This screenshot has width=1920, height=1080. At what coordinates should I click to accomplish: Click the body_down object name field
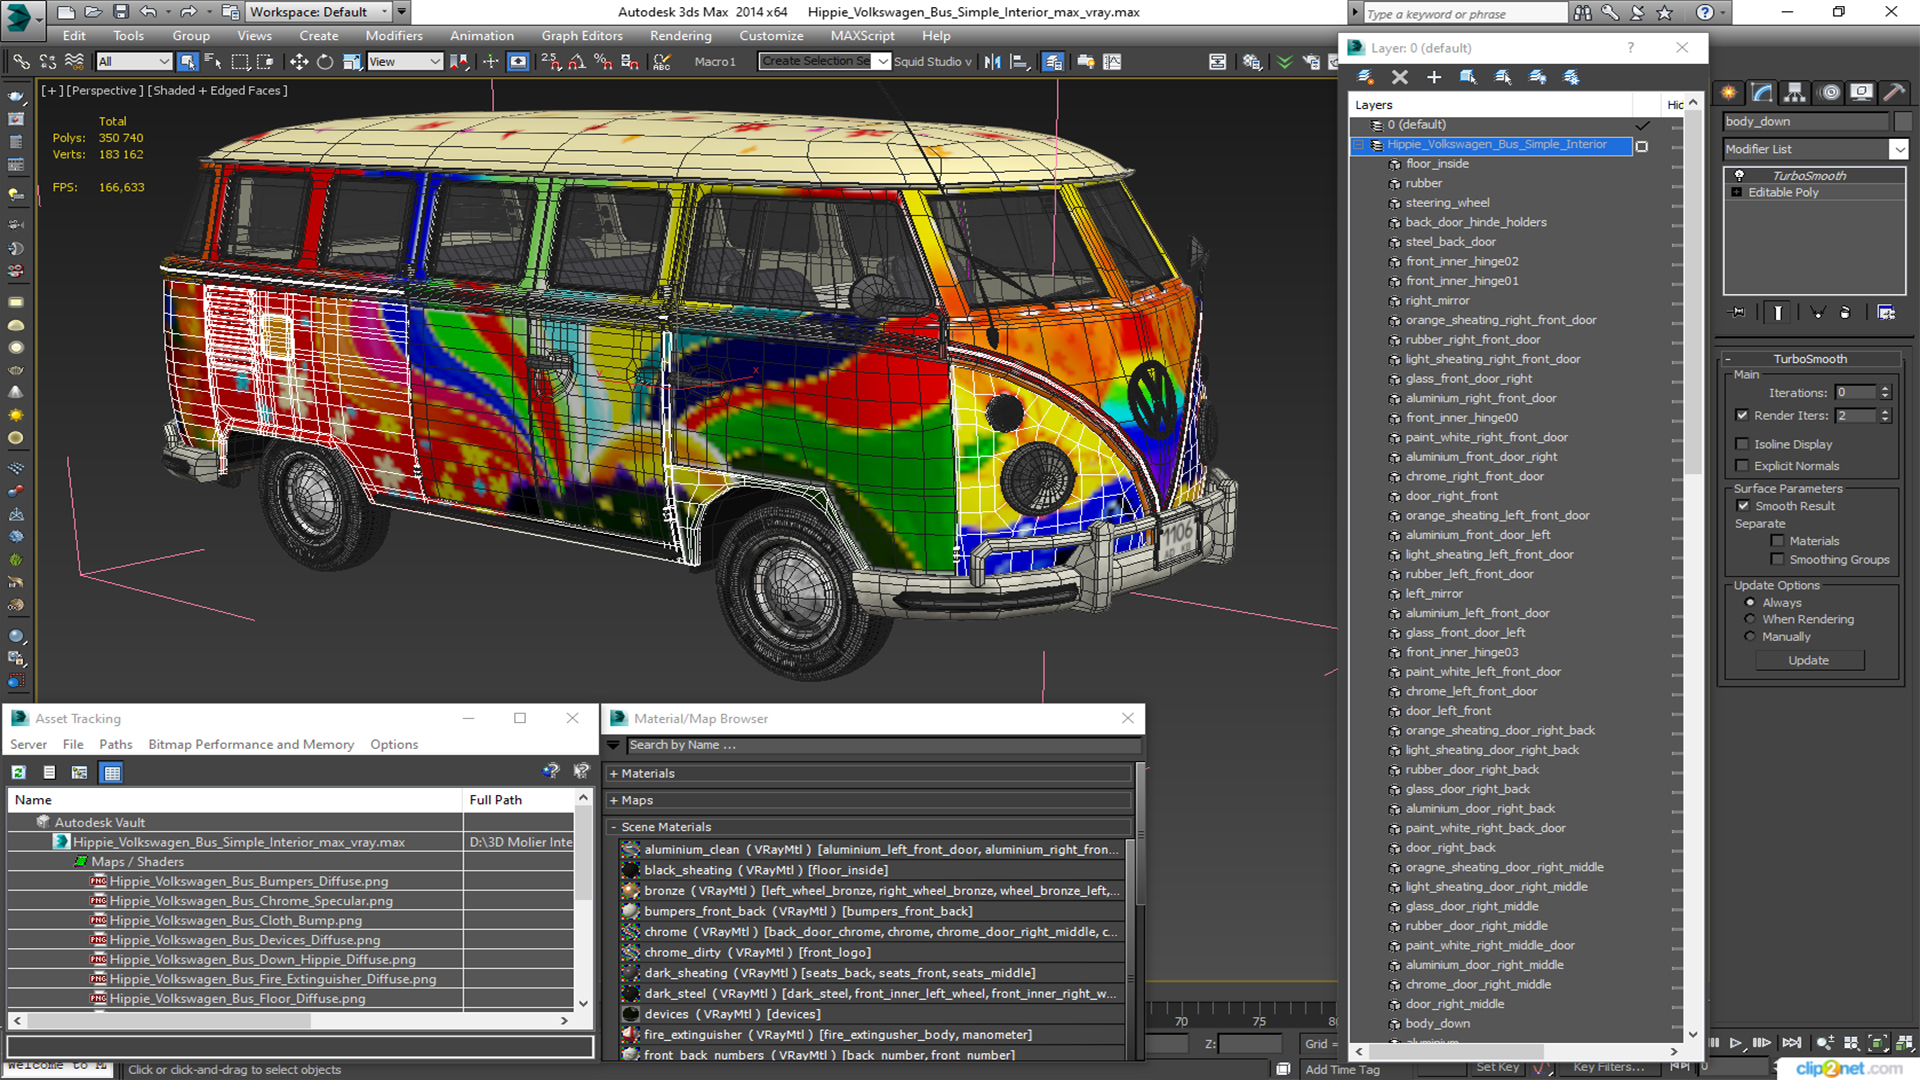pos(1806,121)
